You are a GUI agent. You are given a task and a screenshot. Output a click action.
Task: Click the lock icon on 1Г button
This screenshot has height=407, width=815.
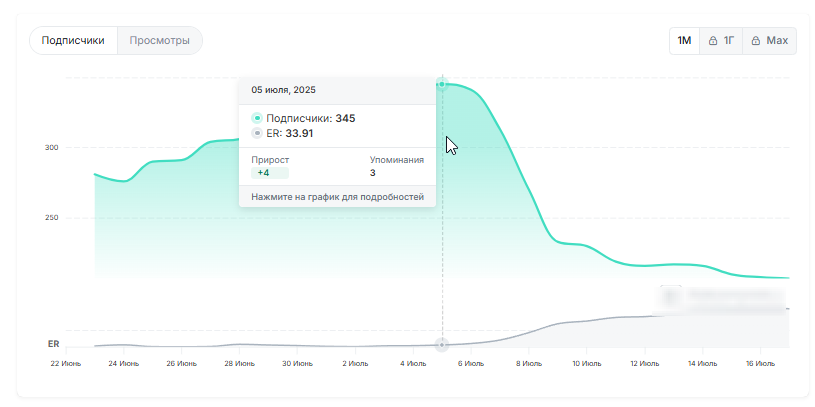(x=713, y=41)
